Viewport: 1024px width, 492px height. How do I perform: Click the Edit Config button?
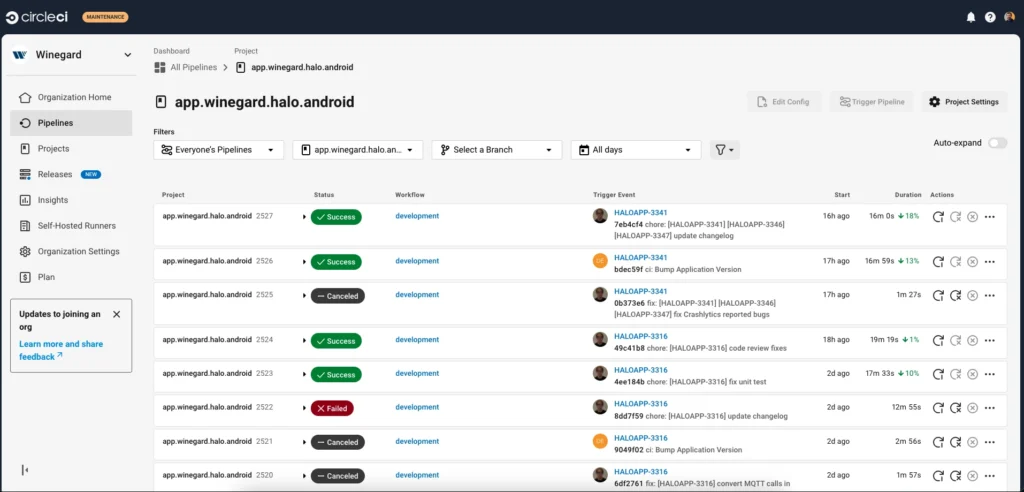coord(784,102)
